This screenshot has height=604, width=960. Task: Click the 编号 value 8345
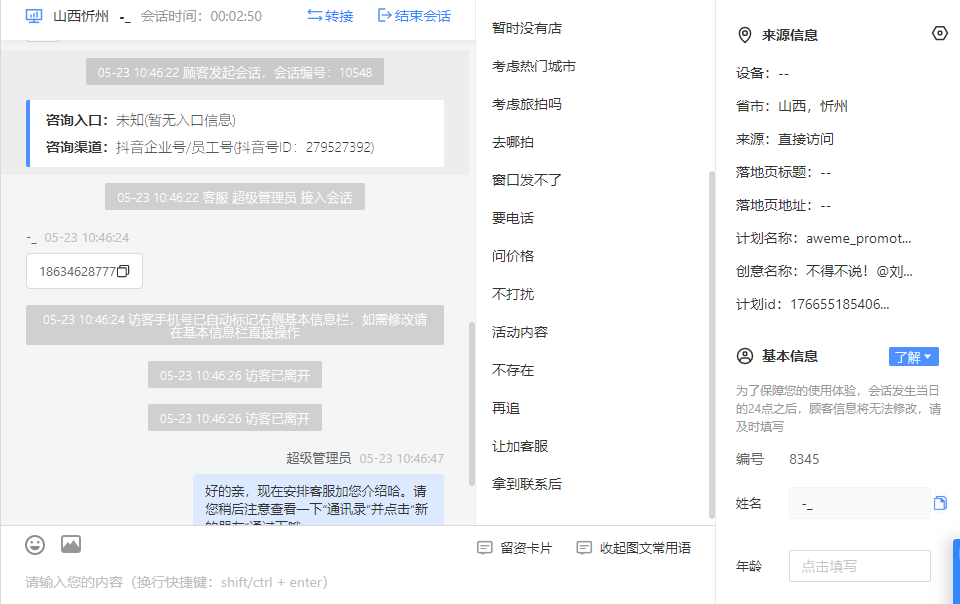click(x=804, y=459)
